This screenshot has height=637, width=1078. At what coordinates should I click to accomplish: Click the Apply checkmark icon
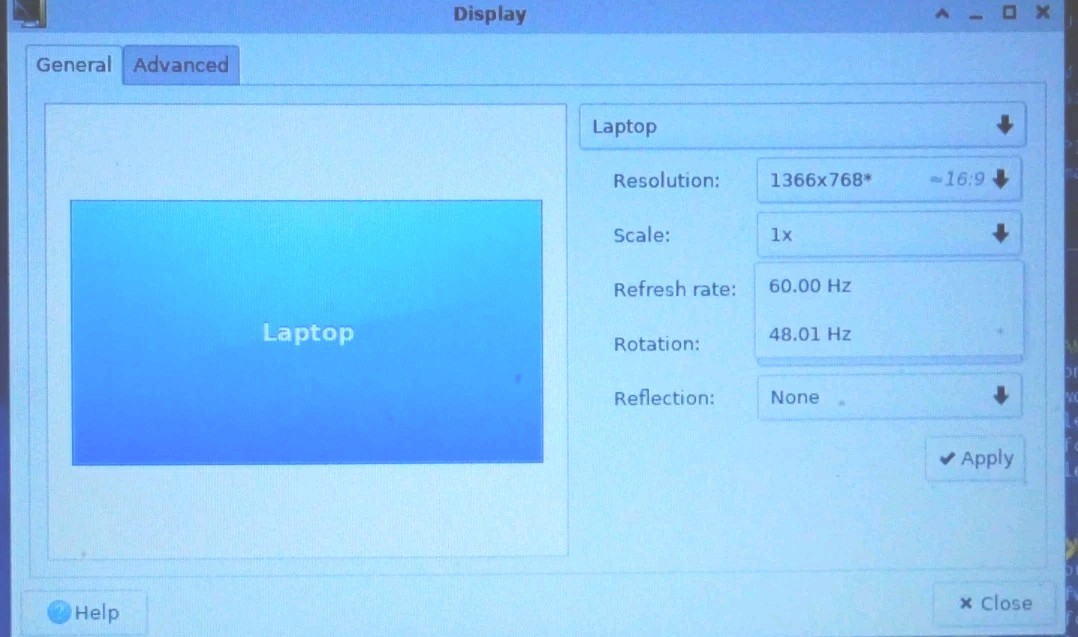point(947,458)
